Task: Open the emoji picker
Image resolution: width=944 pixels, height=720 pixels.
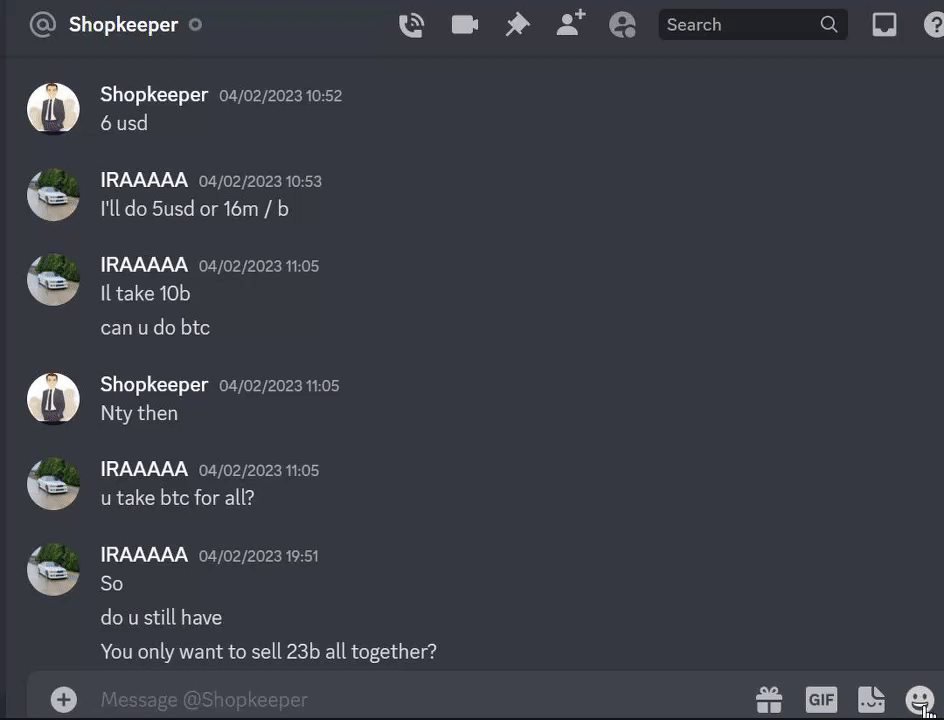Action: pyautogui.click(x=919, y=700)
